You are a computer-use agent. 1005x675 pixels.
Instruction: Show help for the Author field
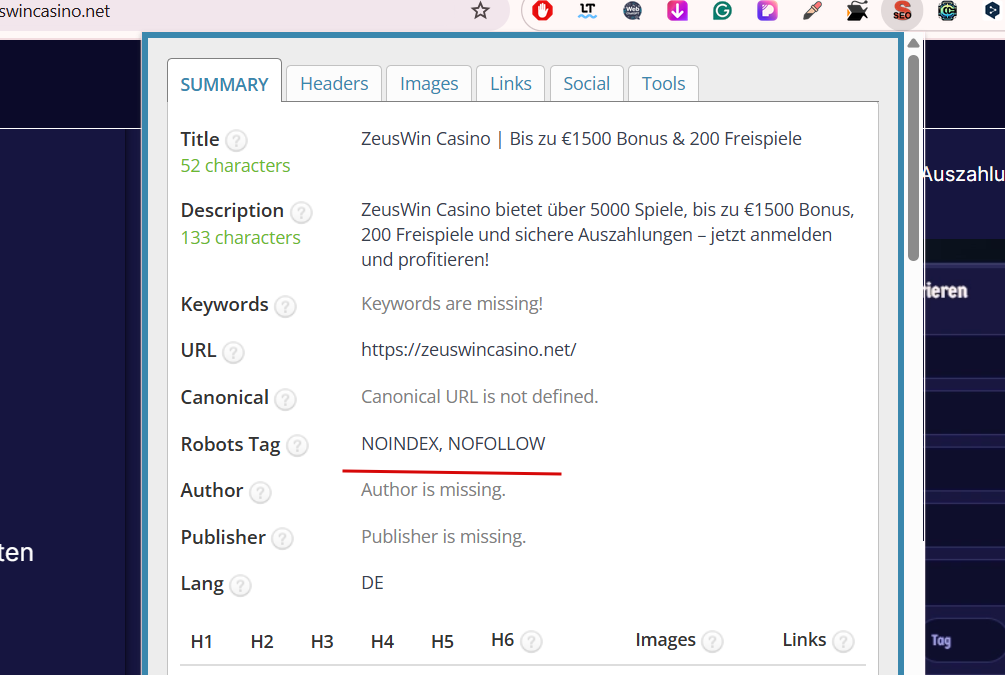[x=260, y=492]
